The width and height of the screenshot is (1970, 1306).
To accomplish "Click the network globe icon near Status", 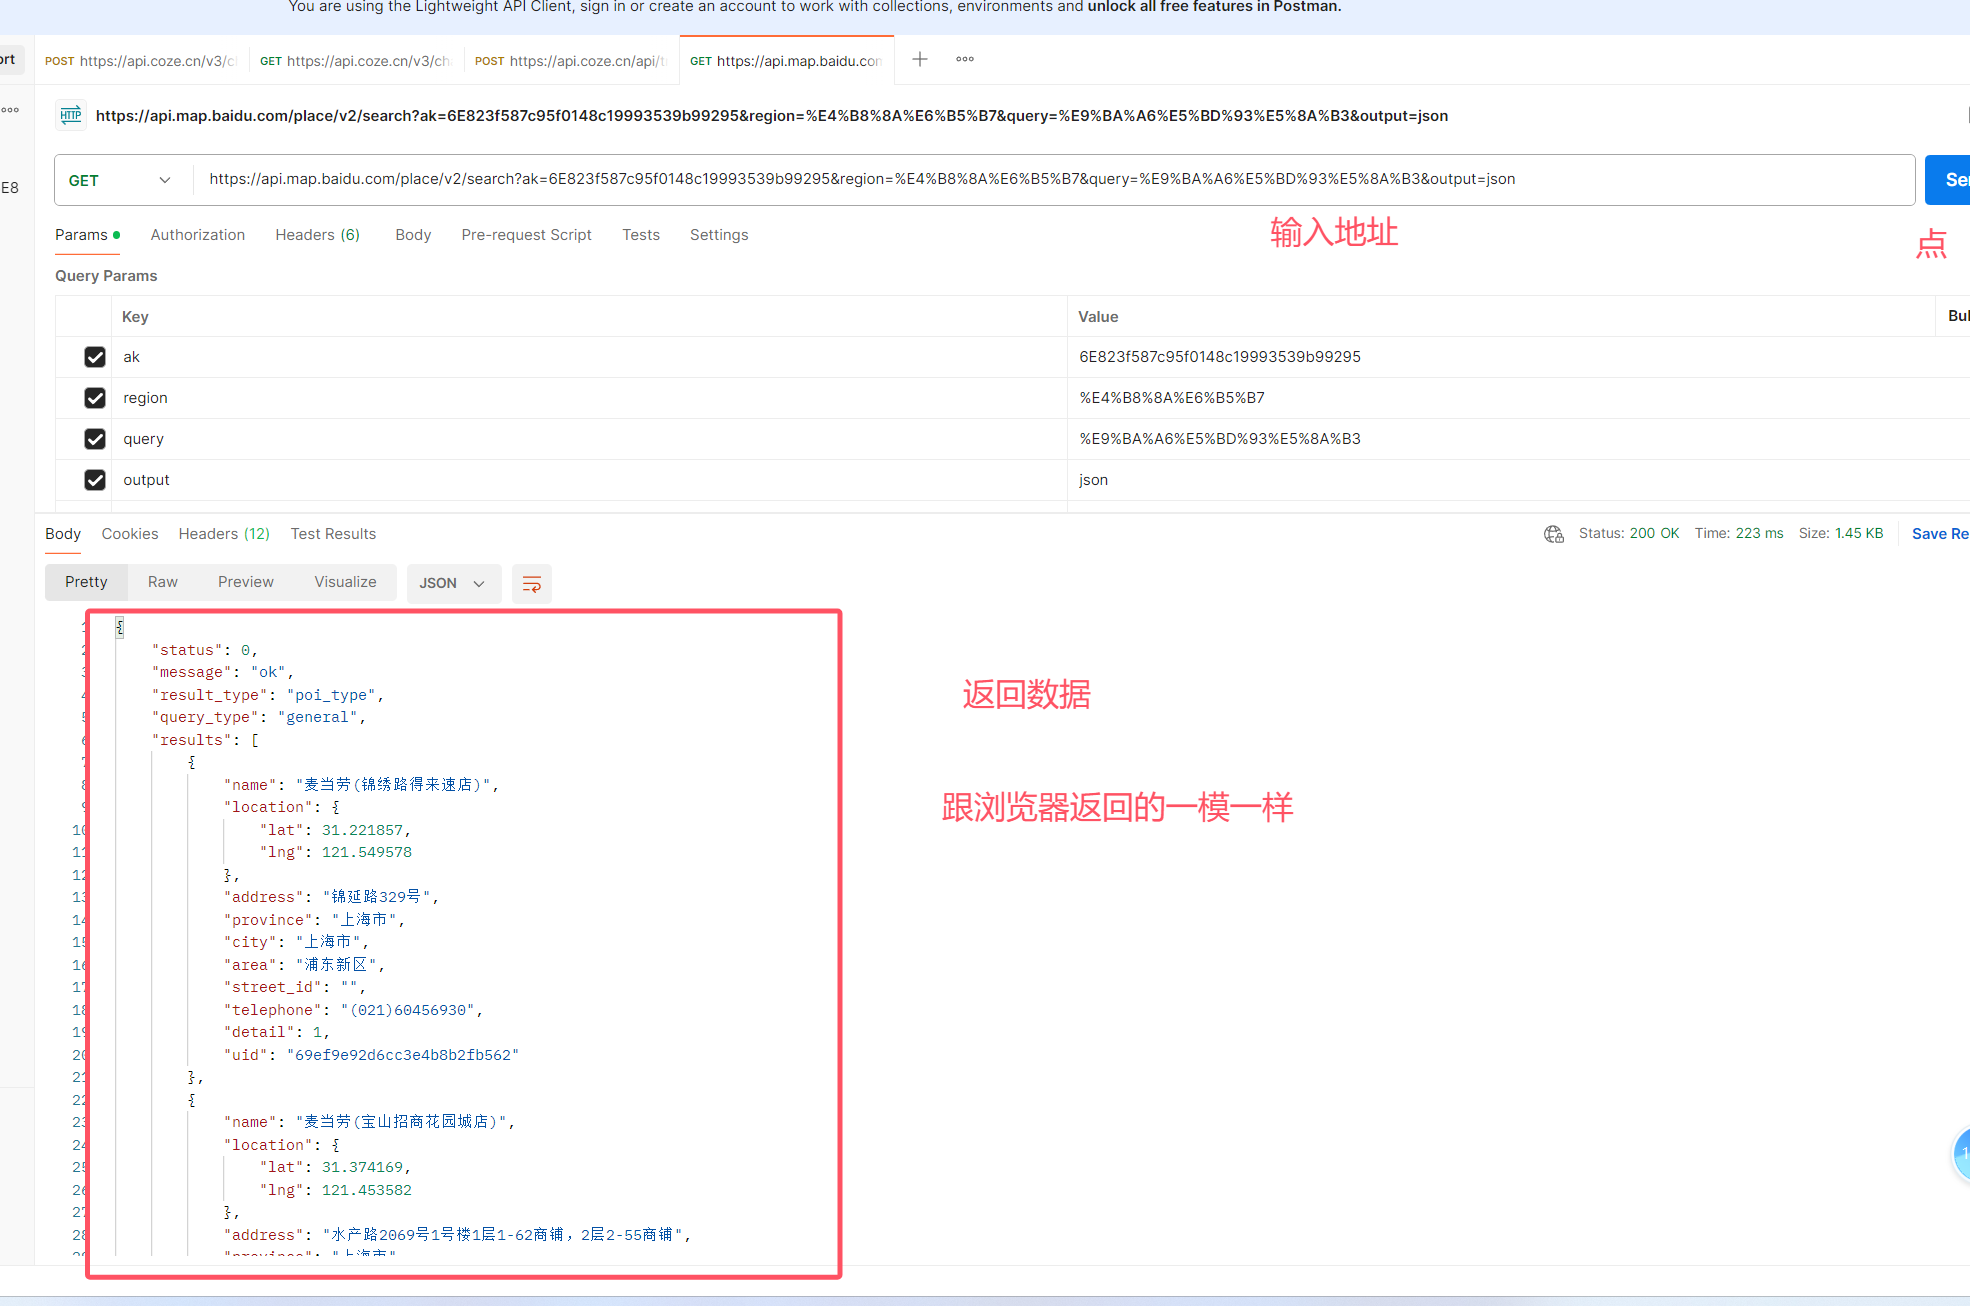I will [1553, 534].
